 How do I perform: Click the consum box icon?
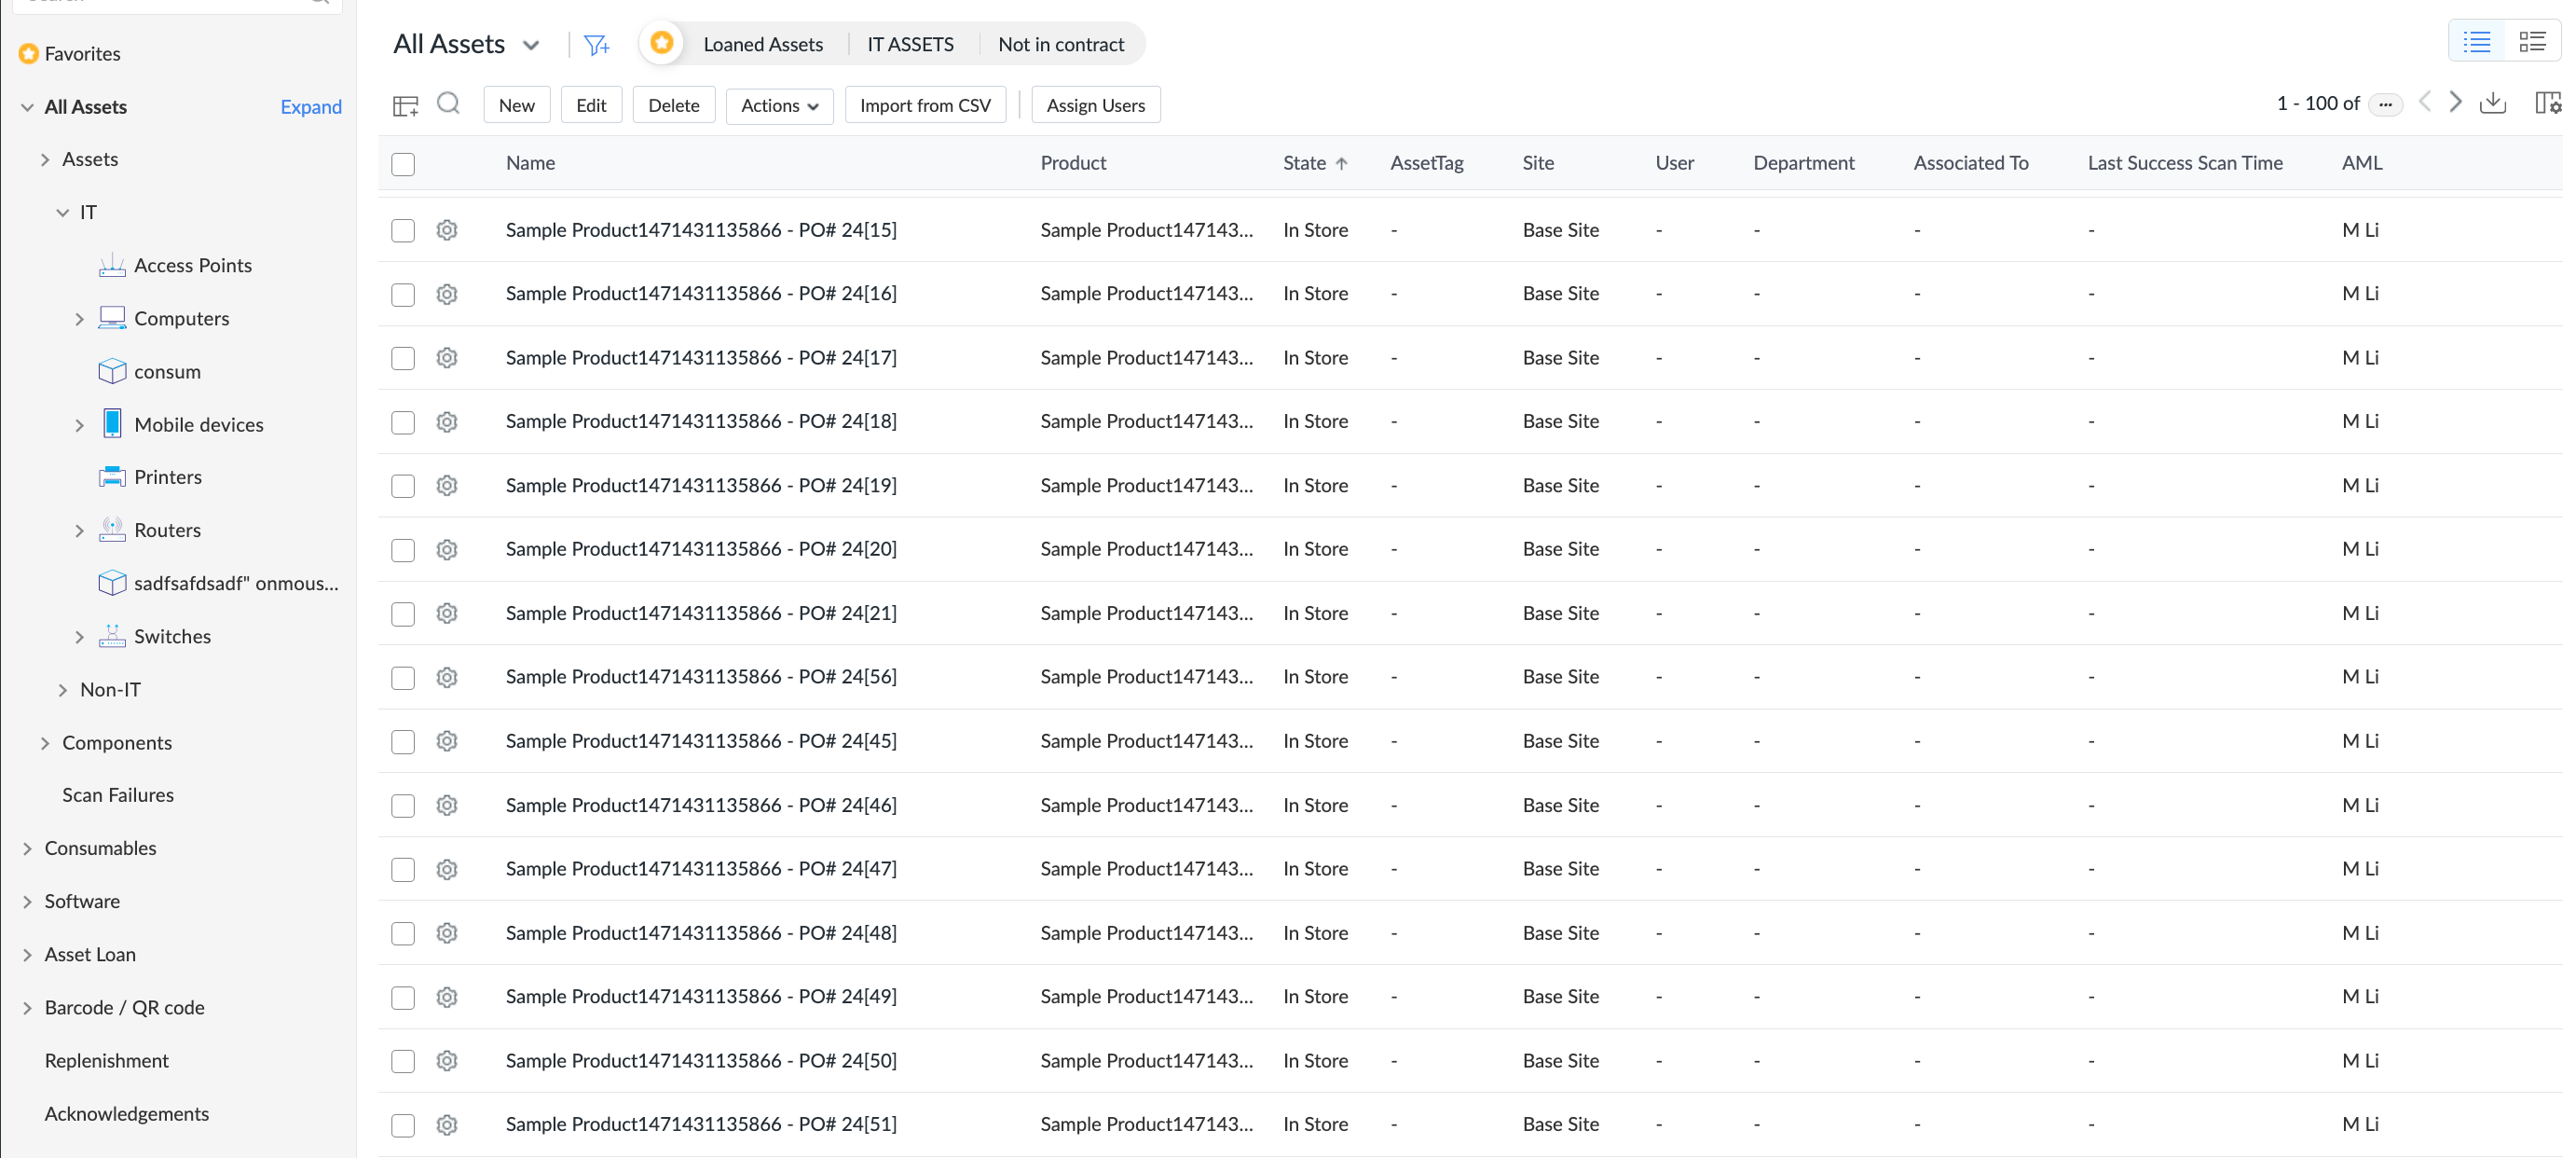(112, 371)
